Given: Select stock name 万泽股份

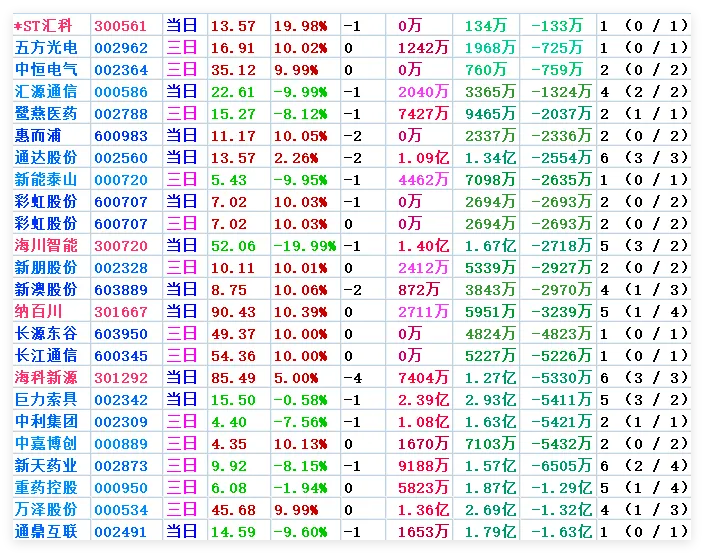Looking at the screenshot, I should tap(46, 509).
